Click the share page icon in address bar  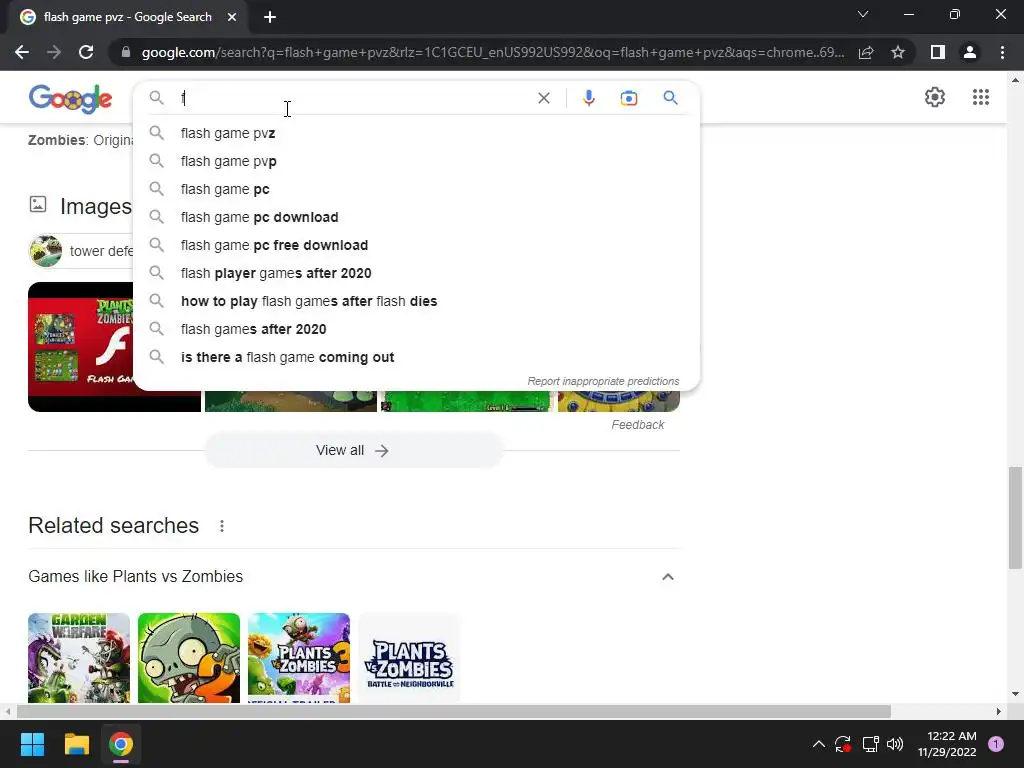pos(866,52)
